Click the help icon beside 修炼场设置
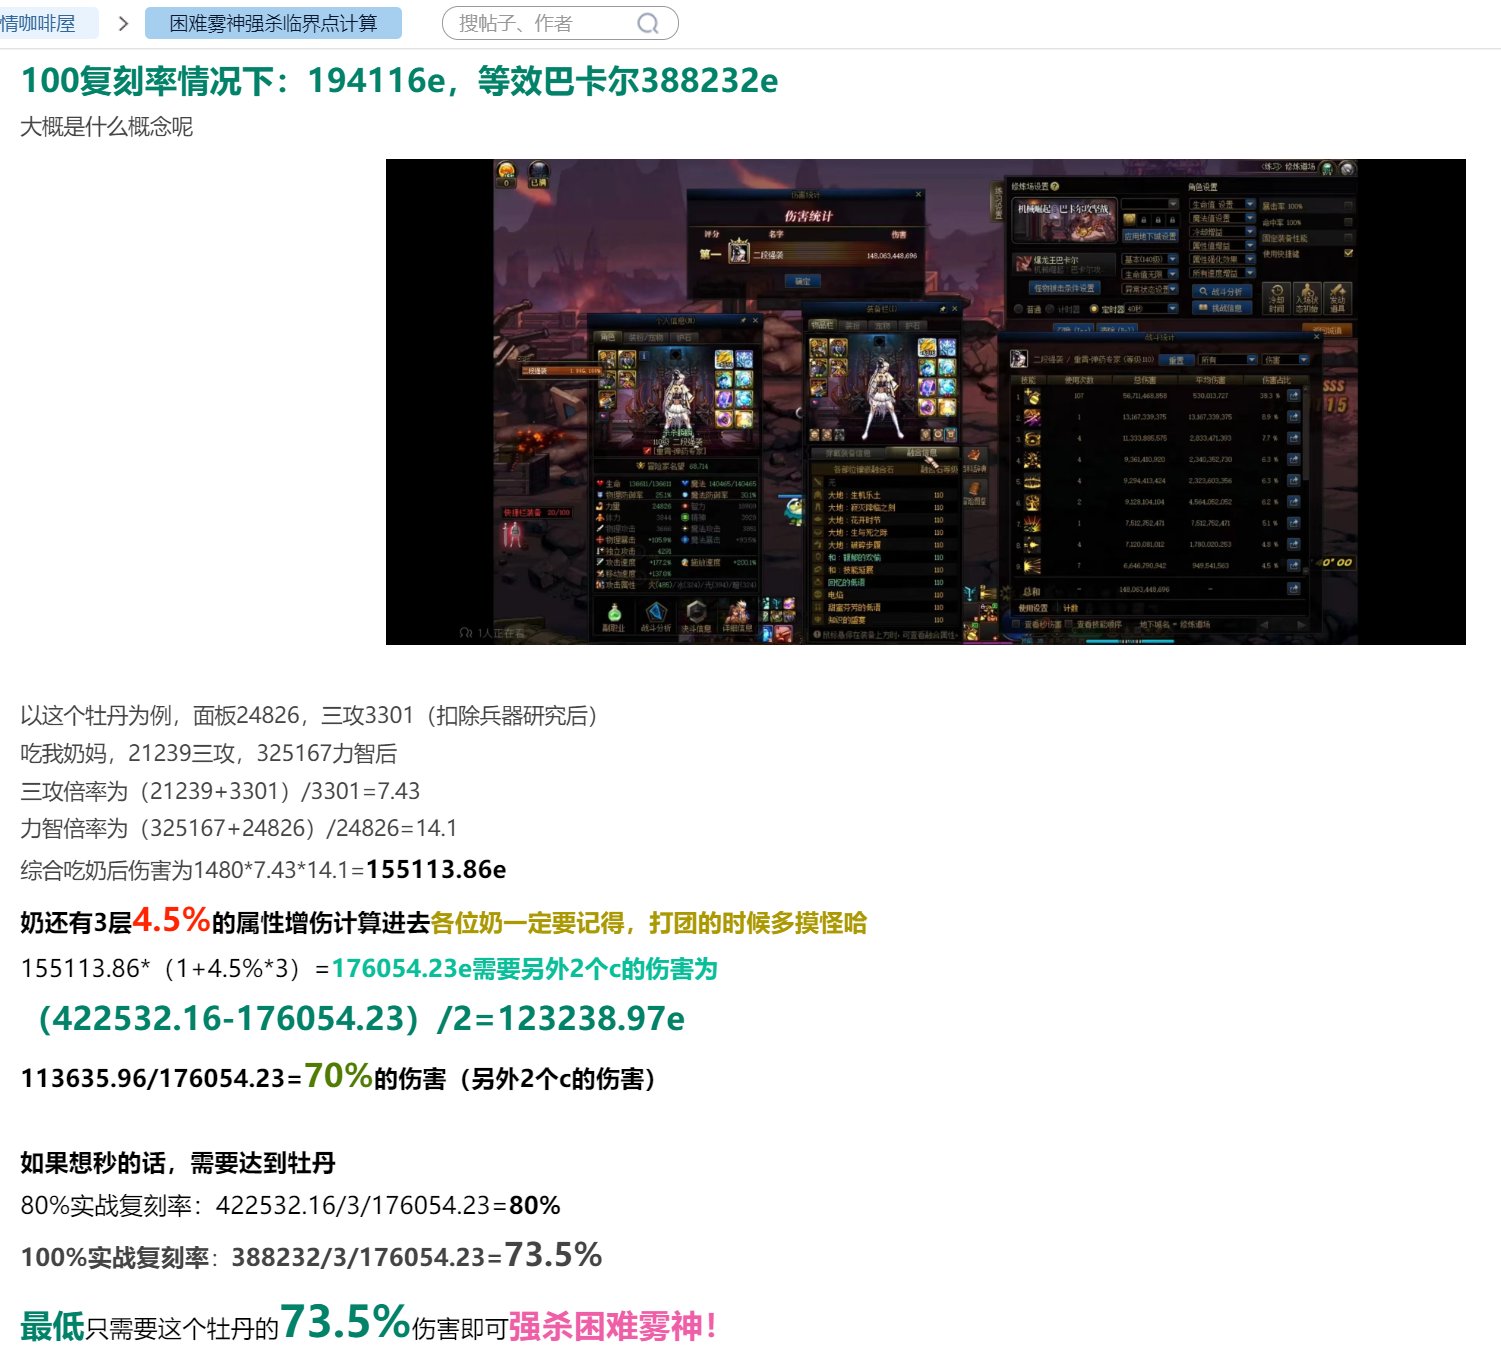The height and width of the screenshot is (1366, 1501). 1055,186
